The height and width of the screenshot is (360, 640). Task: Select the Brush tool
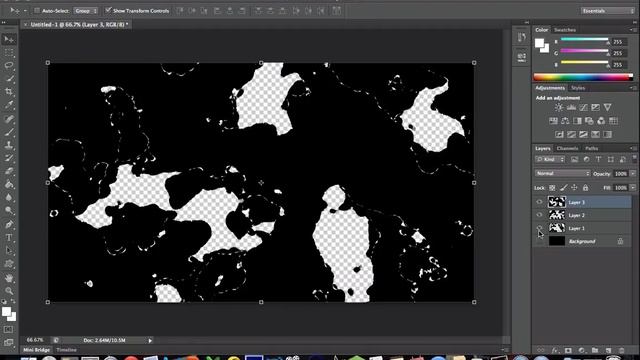(9, 132)
